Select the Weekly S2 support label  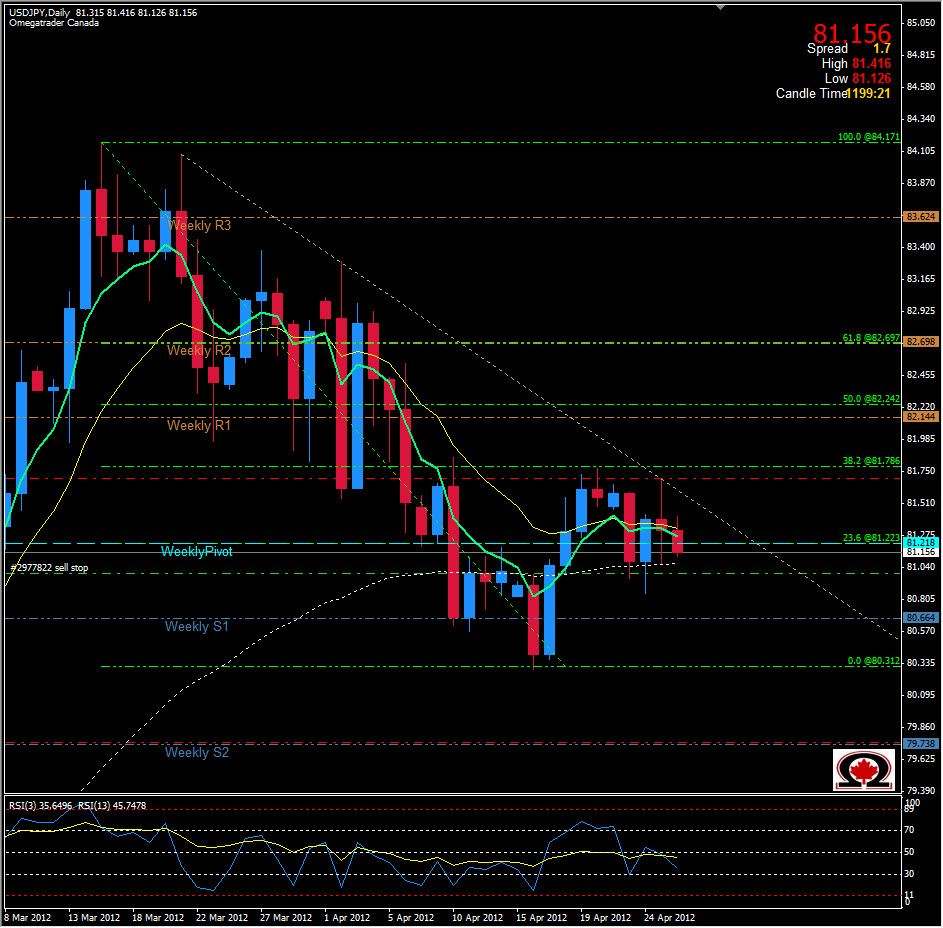(196, 752)
